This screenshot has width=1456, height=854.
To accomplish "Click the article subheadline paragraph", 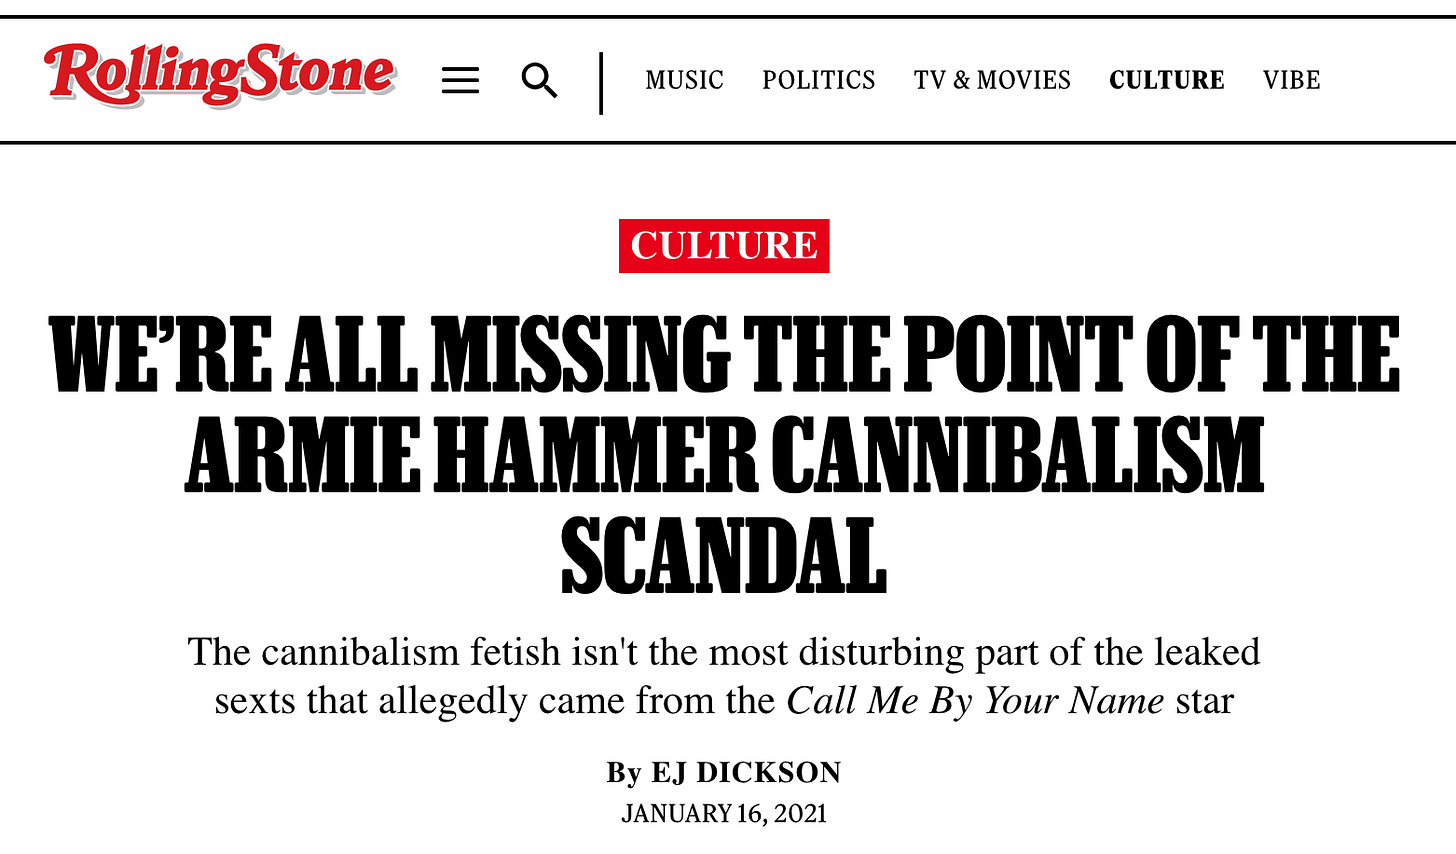I will point(724,676).
